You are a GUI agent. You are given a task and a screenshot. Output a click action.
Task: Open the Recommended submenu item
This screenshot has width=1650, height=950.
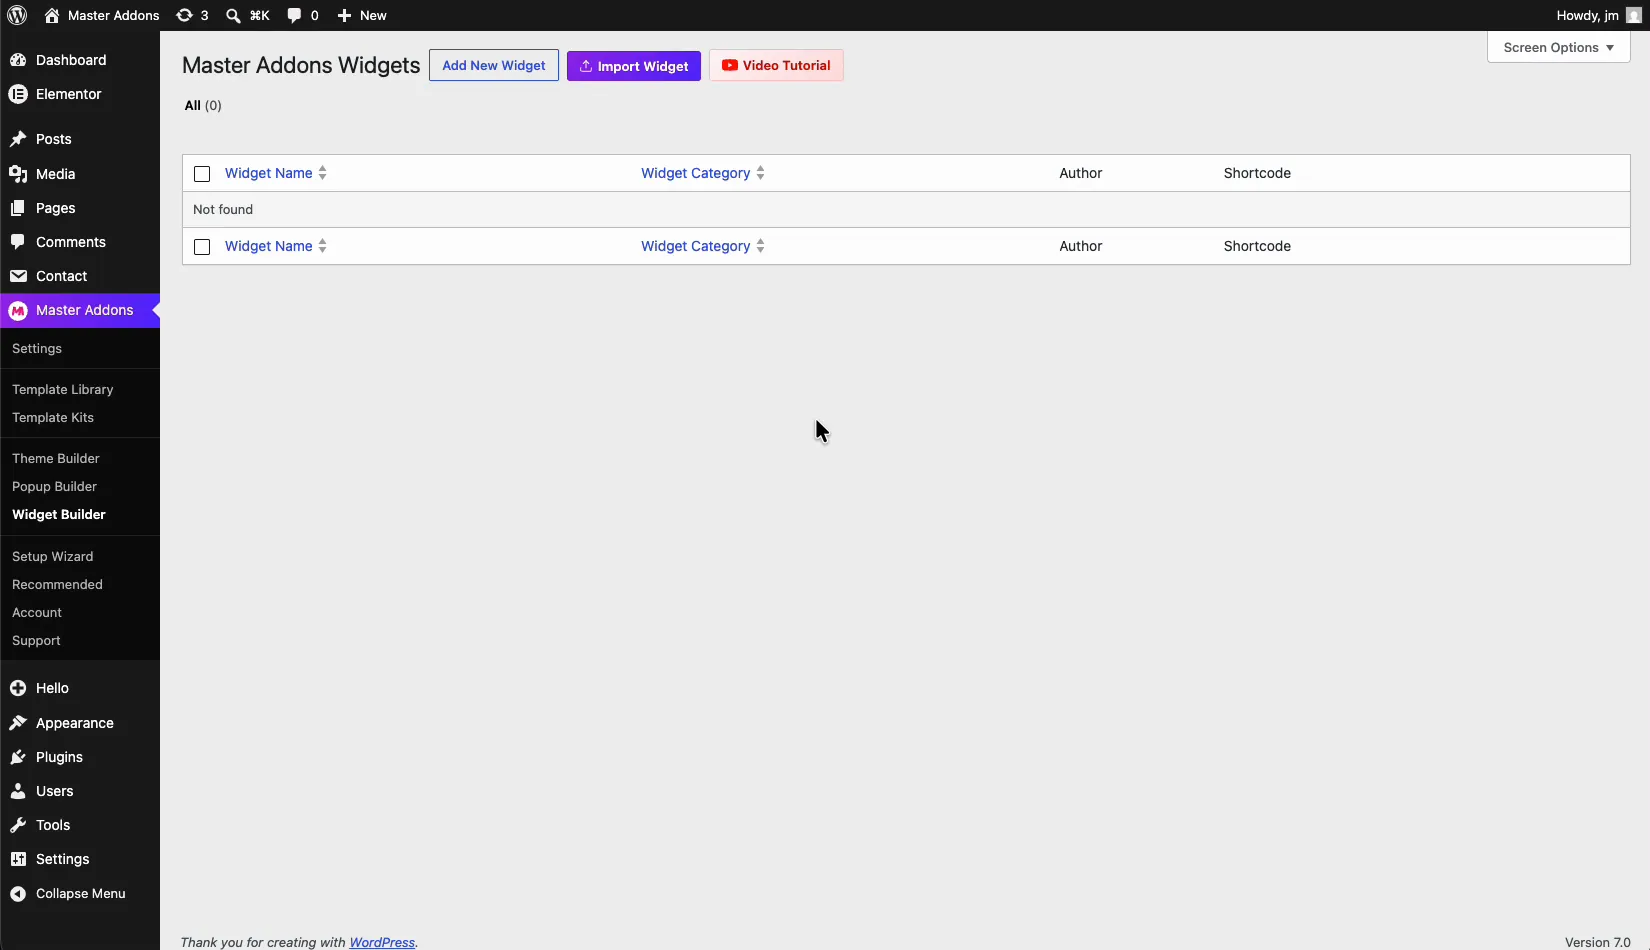pos(57,584)
